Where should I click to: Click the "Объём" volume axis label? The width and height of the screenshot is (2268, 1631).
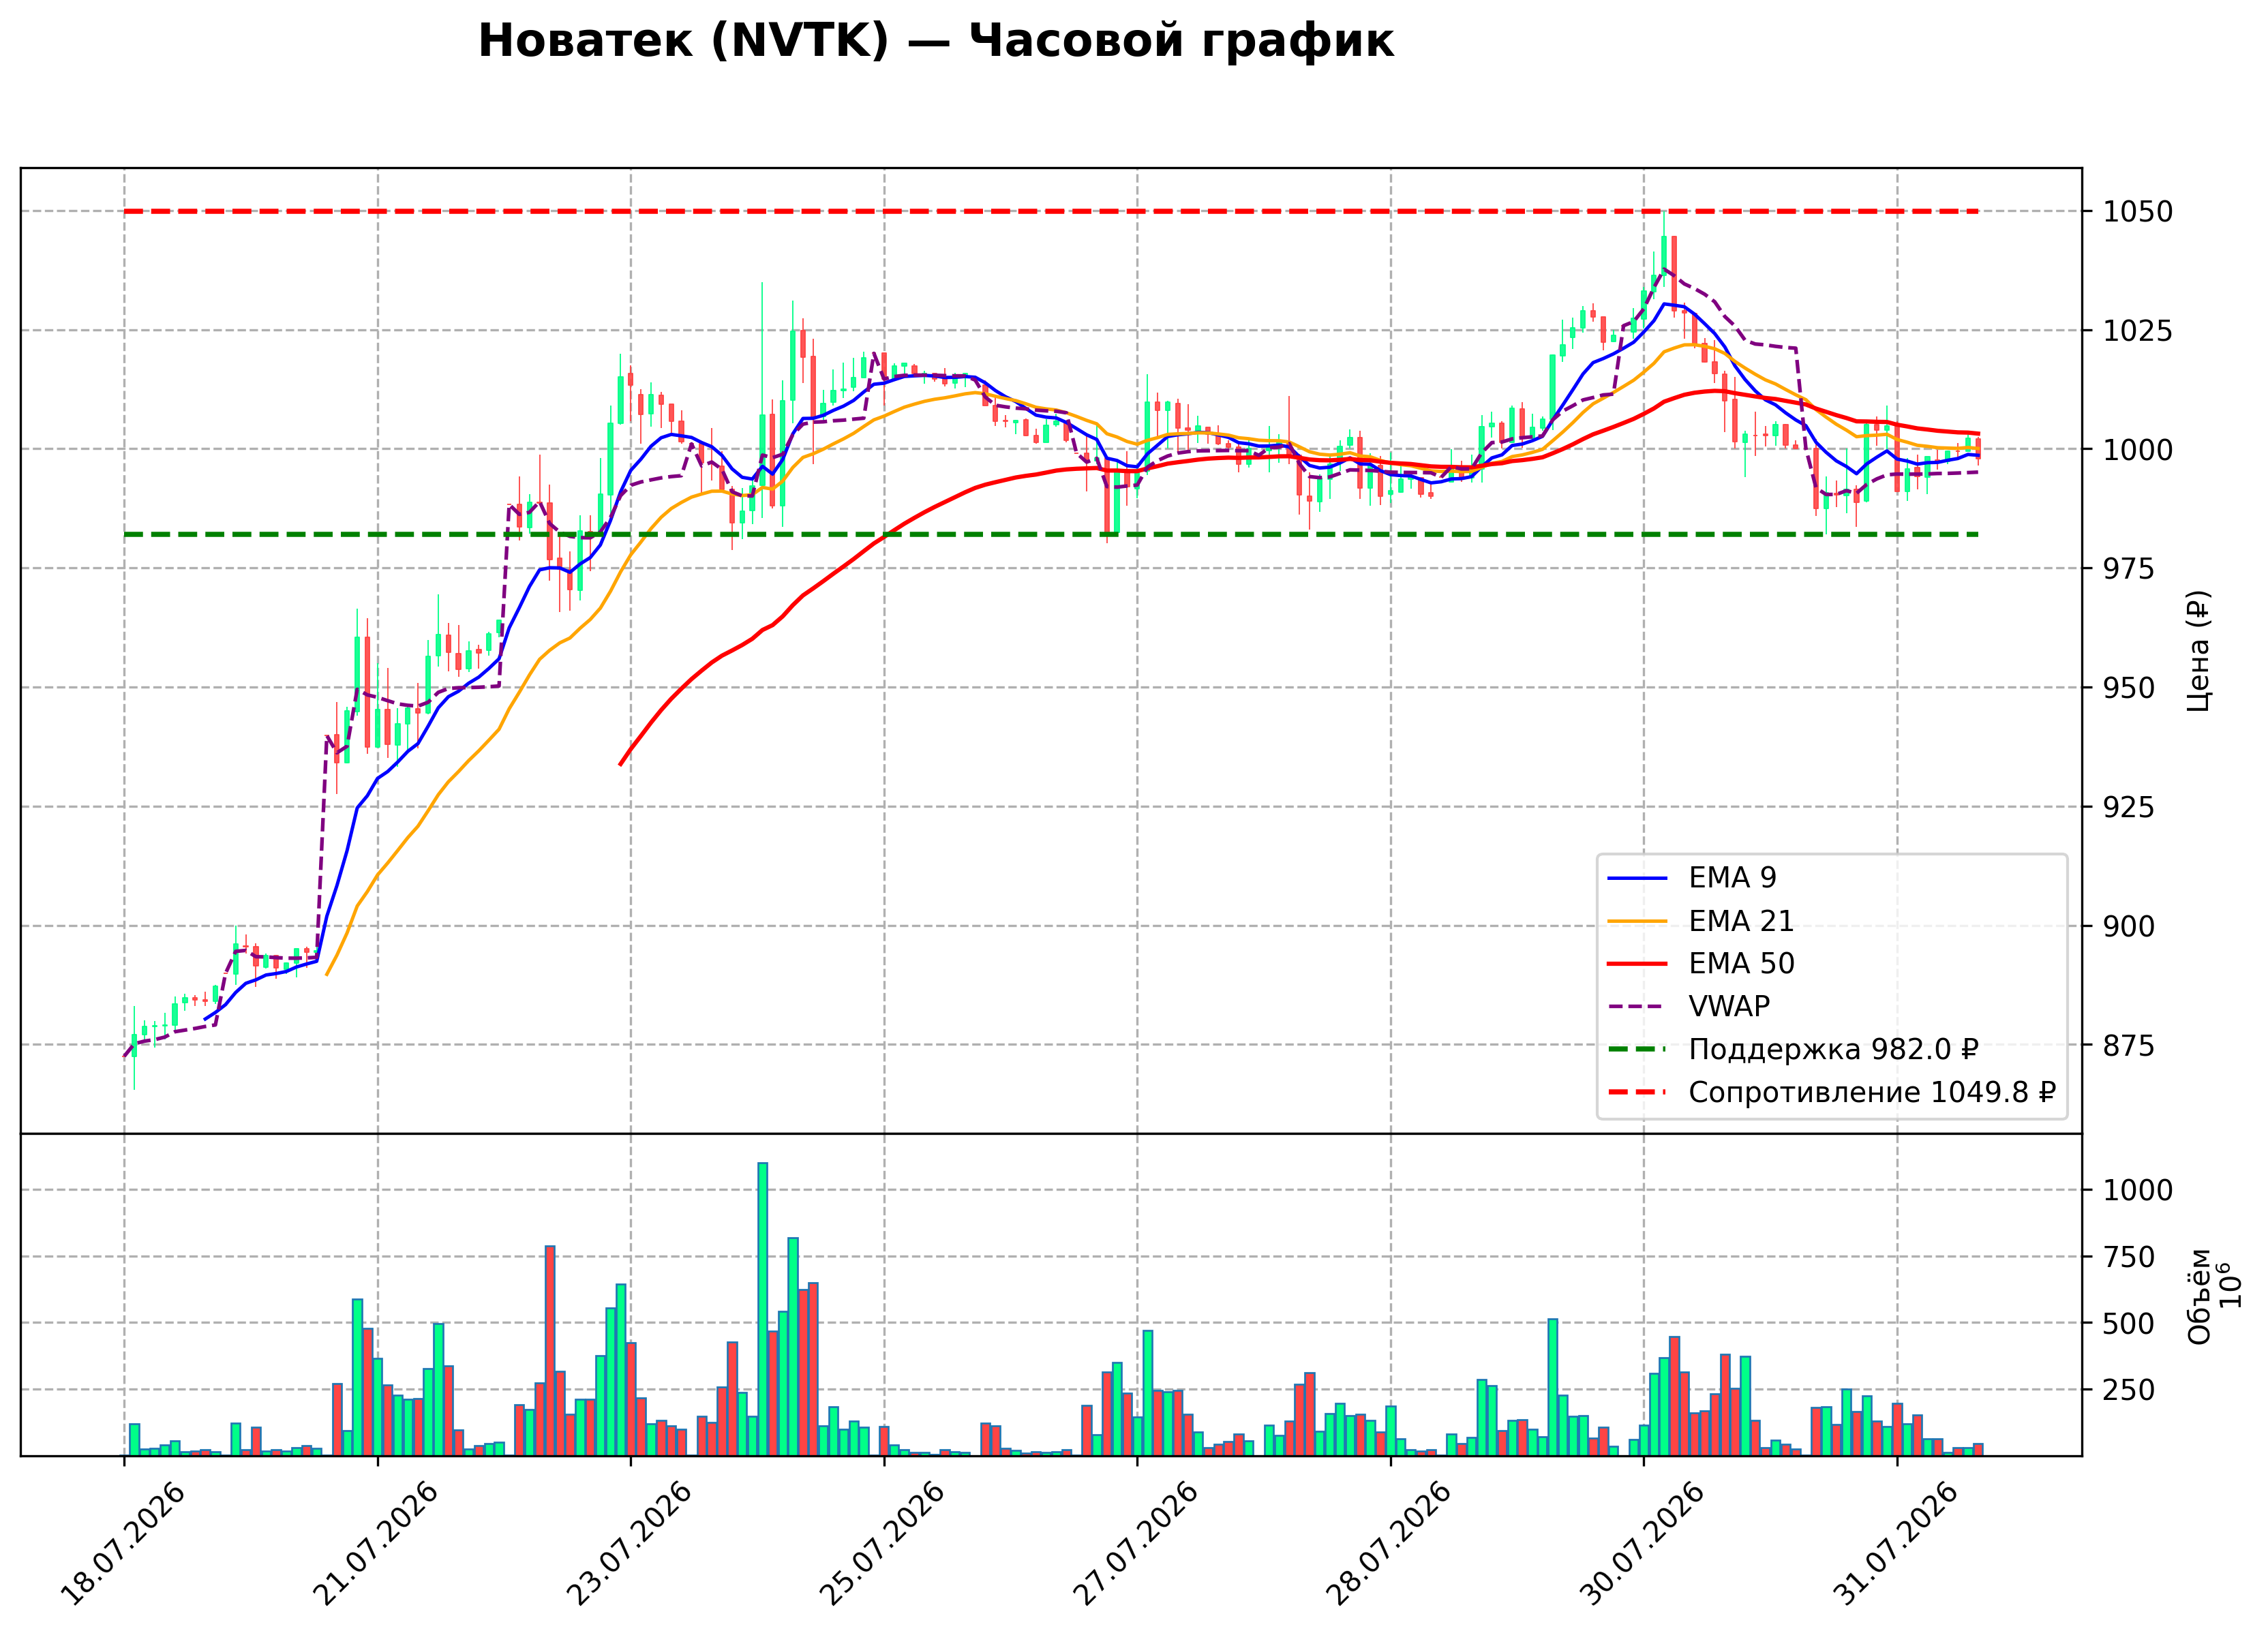pos(2199,1297)
